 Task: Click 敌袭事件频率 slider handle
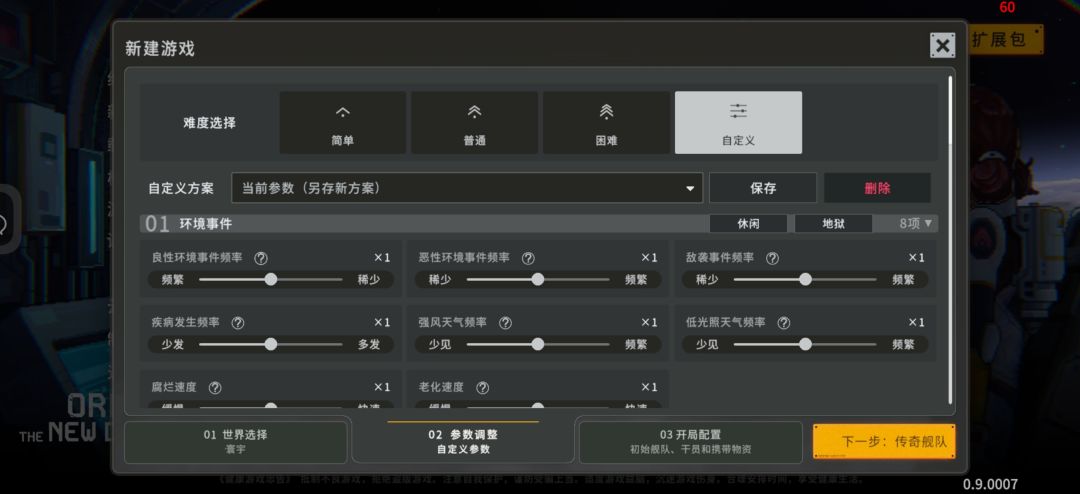coord(805,280)
